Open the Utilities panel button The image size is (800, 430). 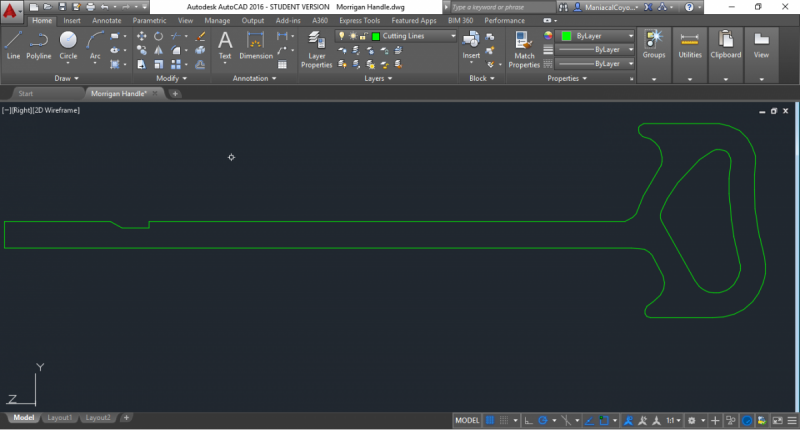click(x=690, y=48)
